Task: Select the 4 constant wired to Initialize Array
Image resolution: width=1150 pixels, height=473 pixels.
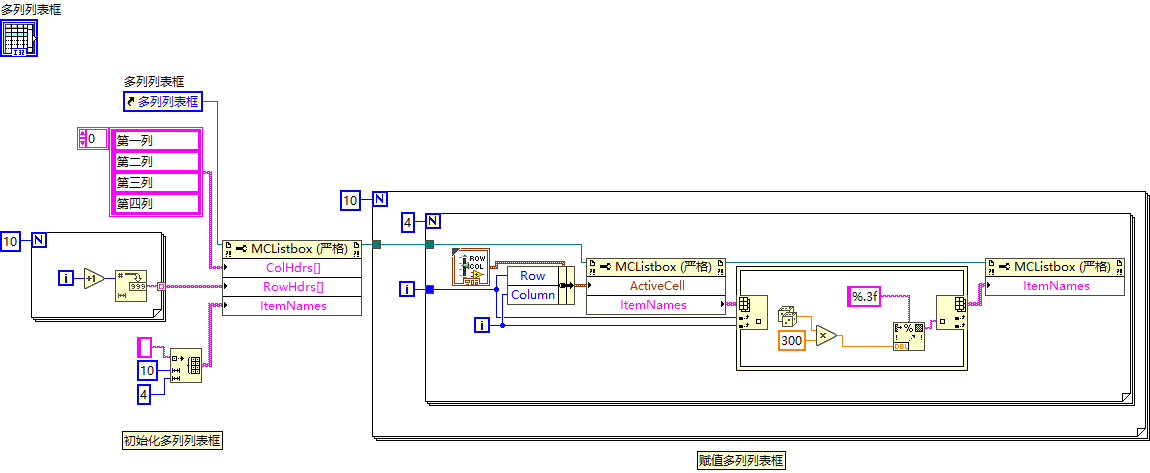Action: [144, 395]
